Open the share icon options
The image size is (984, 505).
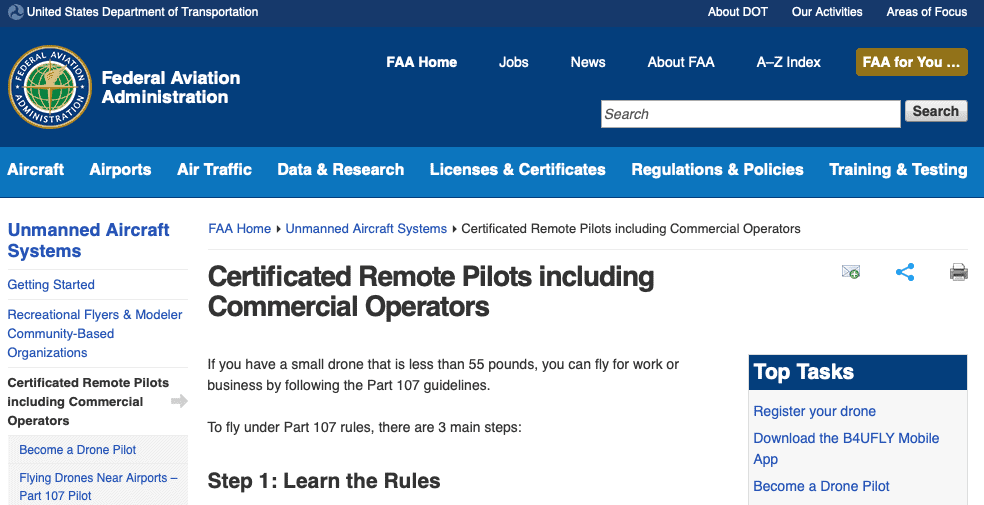click(x=905, y=272)
